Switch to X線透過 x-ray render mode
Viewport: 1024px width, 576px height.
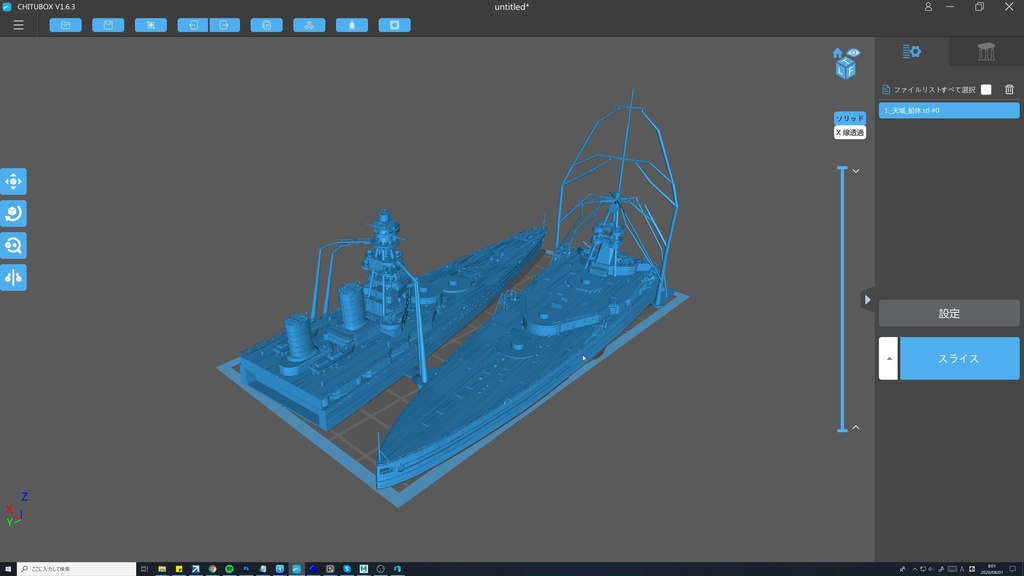click(x=850, y=133)
